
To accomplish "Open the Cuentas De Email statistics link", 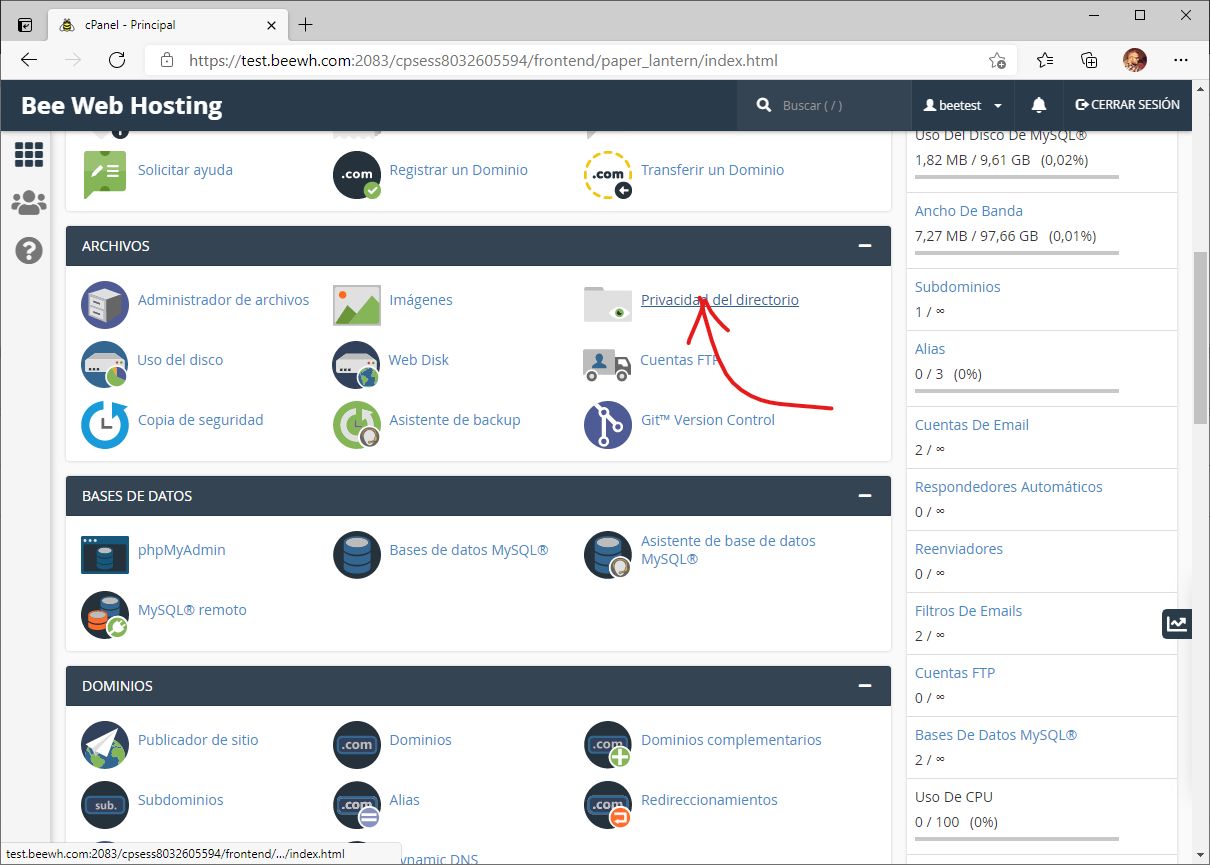I will [972, 425].
